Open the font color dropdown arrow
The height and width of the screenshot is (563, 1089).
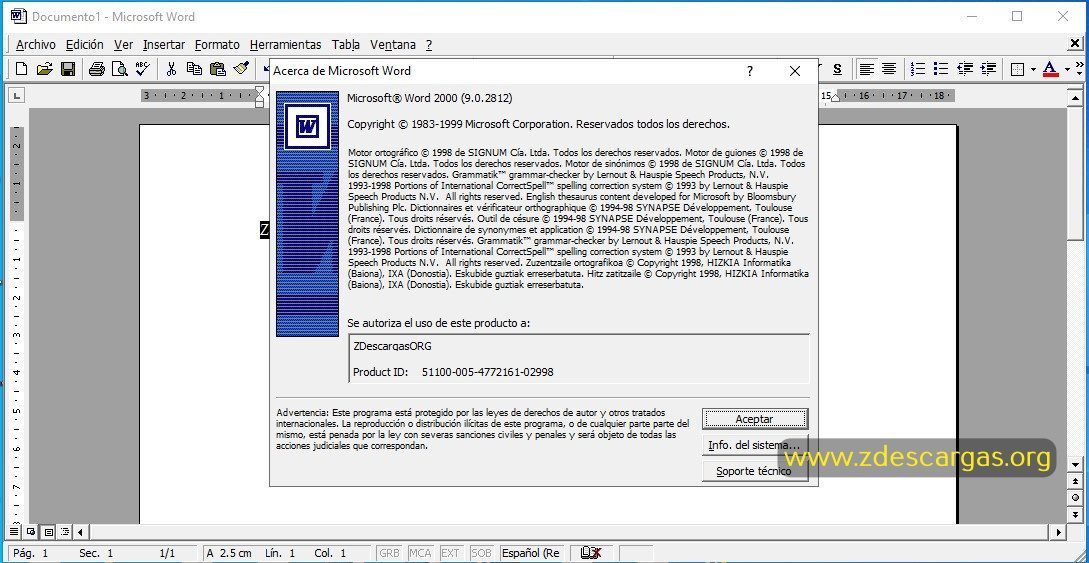[1067, 69]
